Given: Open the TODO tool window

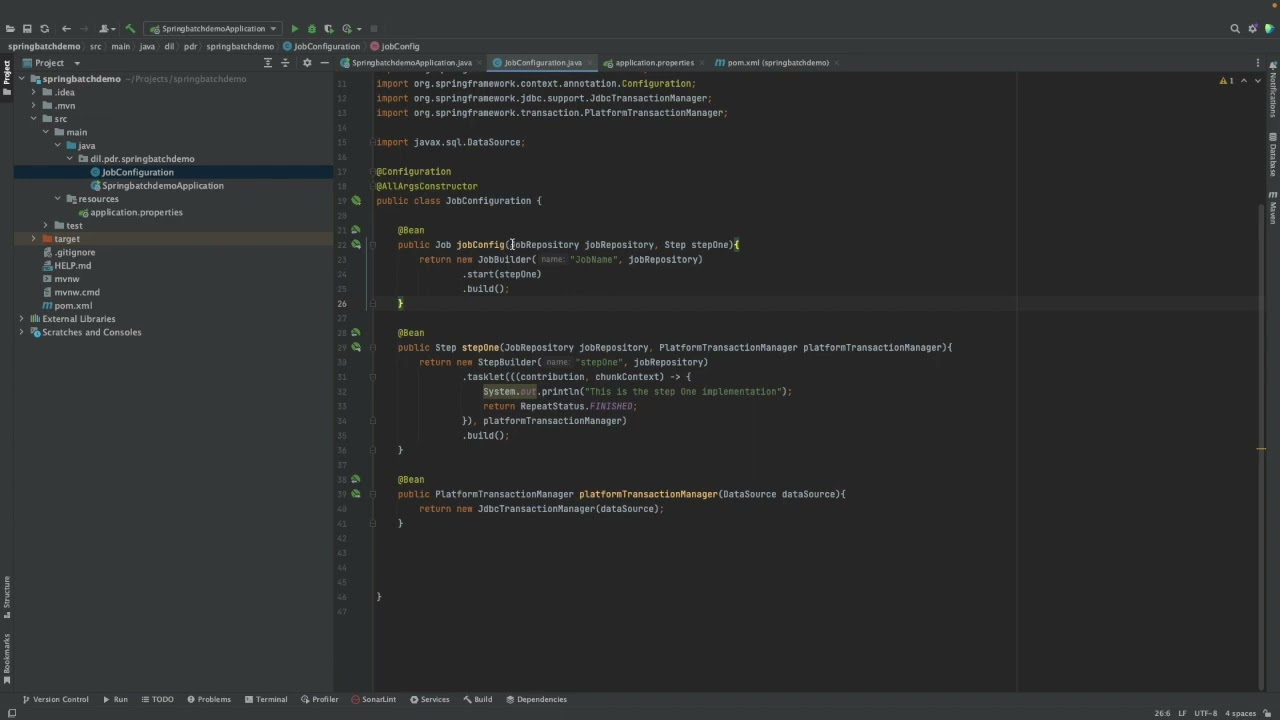Looking at the screenshot, I should pos(157,700).
